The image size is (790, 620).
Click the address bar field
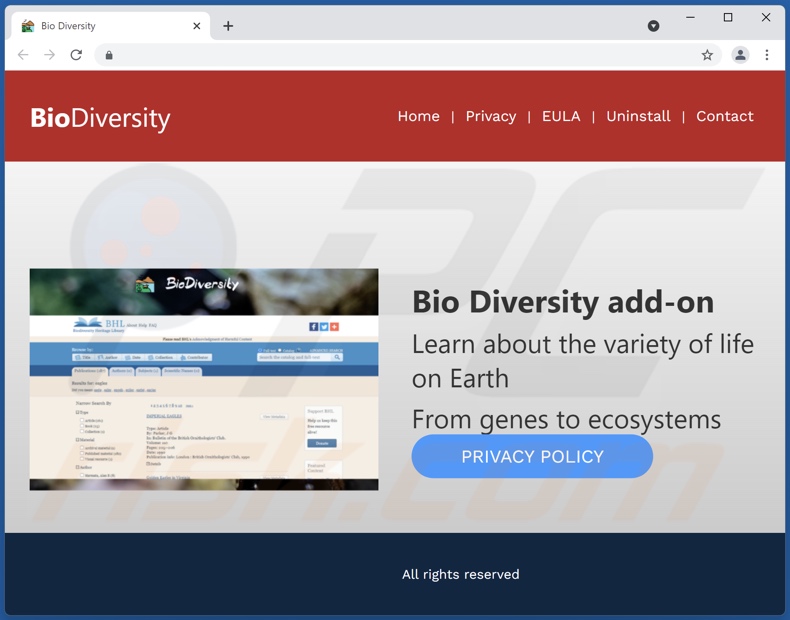(408, 55)
